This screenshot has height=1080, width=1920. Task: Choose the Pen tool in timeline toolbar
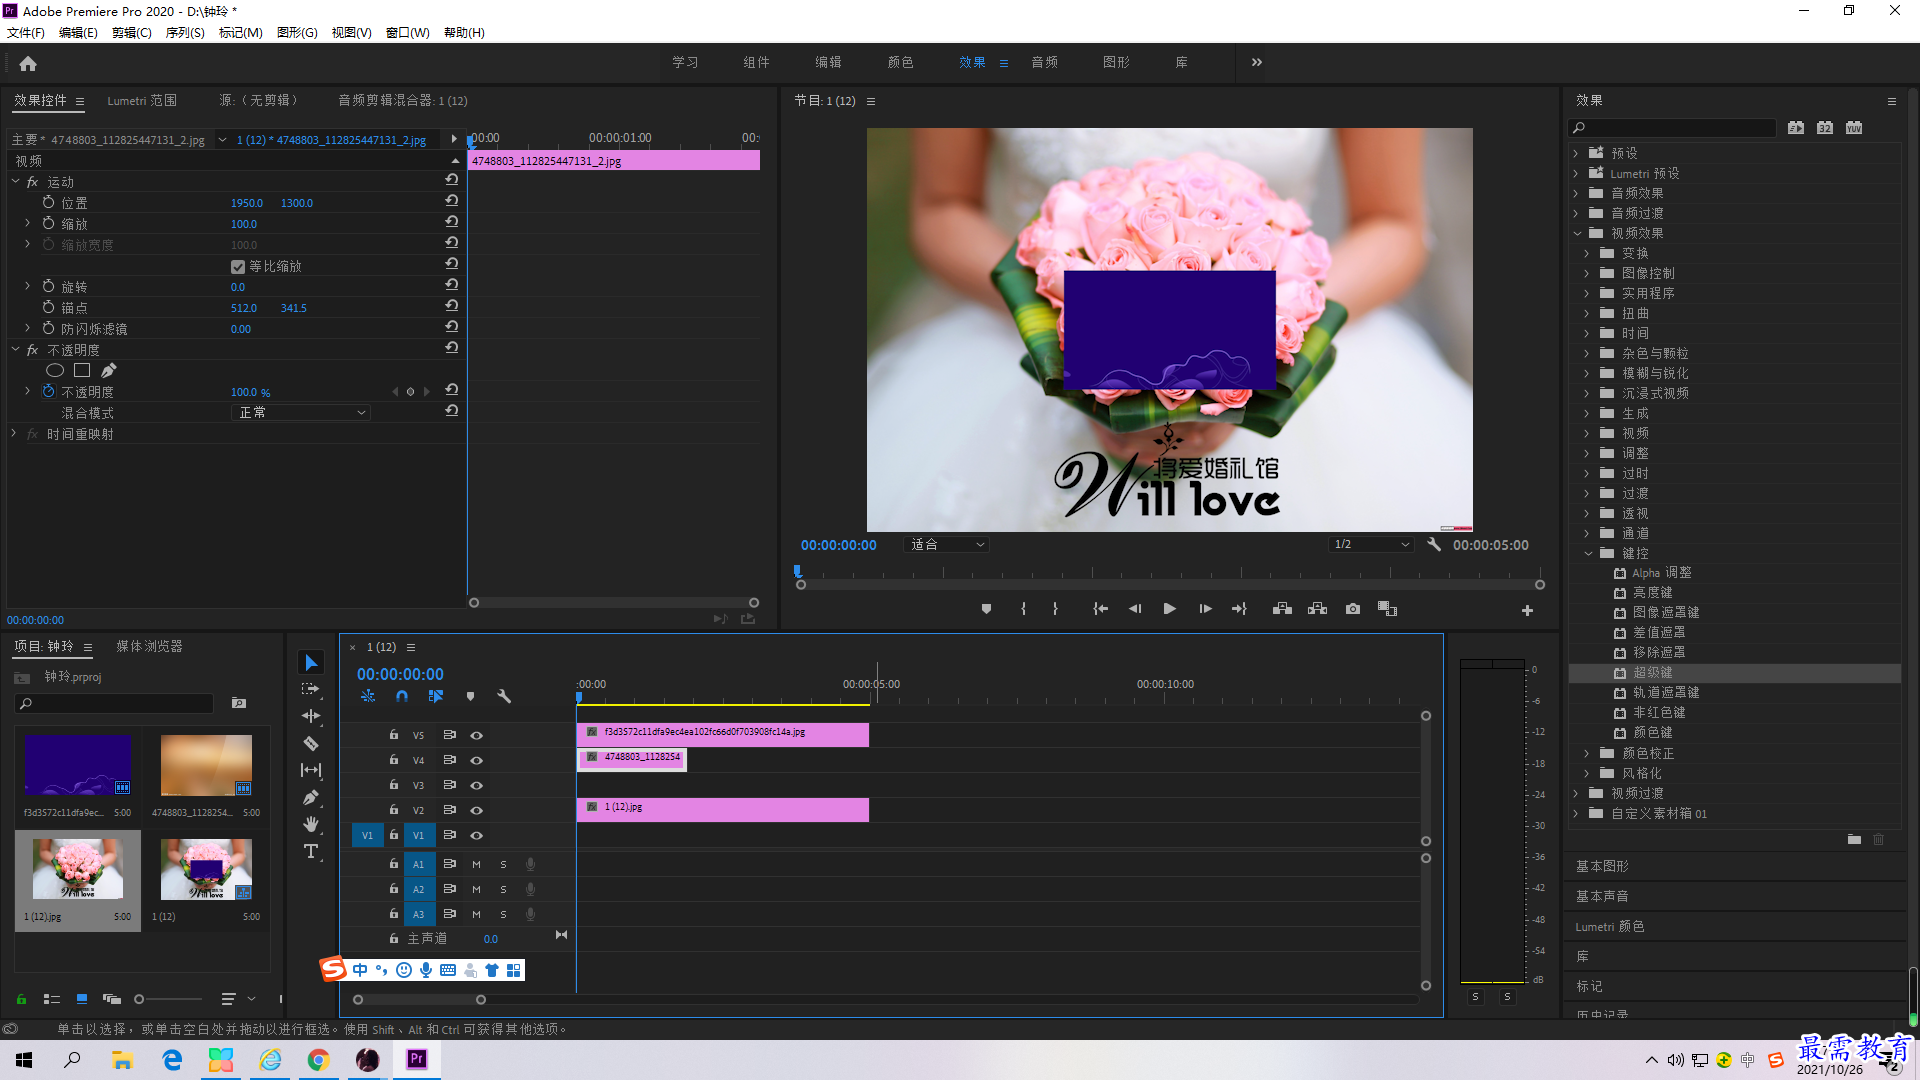pos(311,797)
